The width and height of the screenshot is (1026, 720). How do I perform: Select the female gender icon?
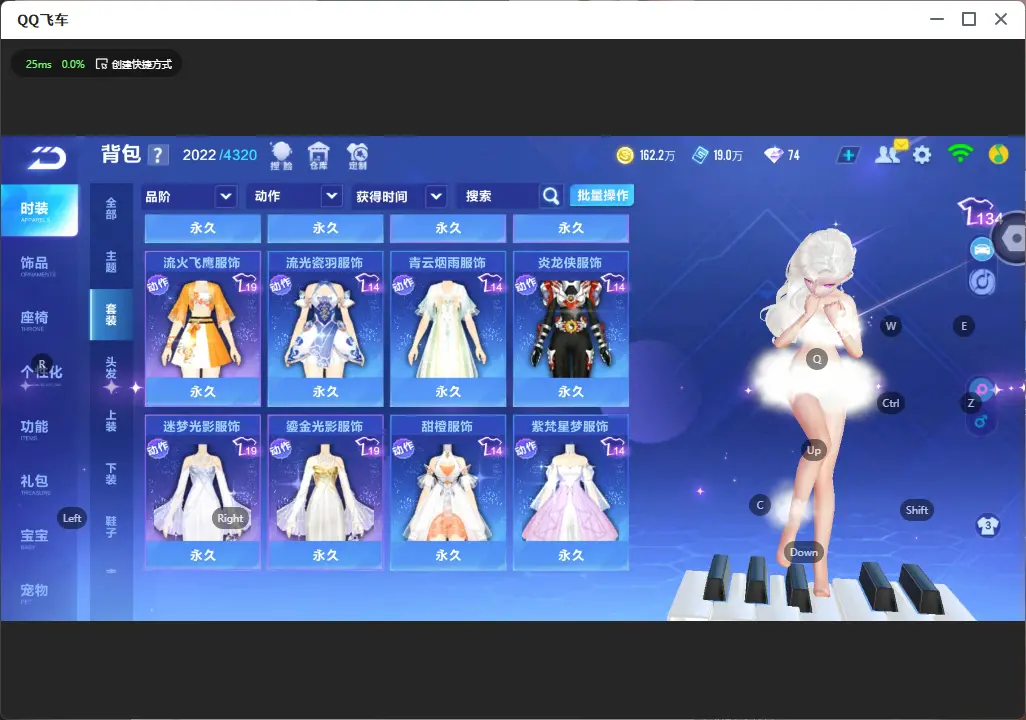(x=981, y=389)
